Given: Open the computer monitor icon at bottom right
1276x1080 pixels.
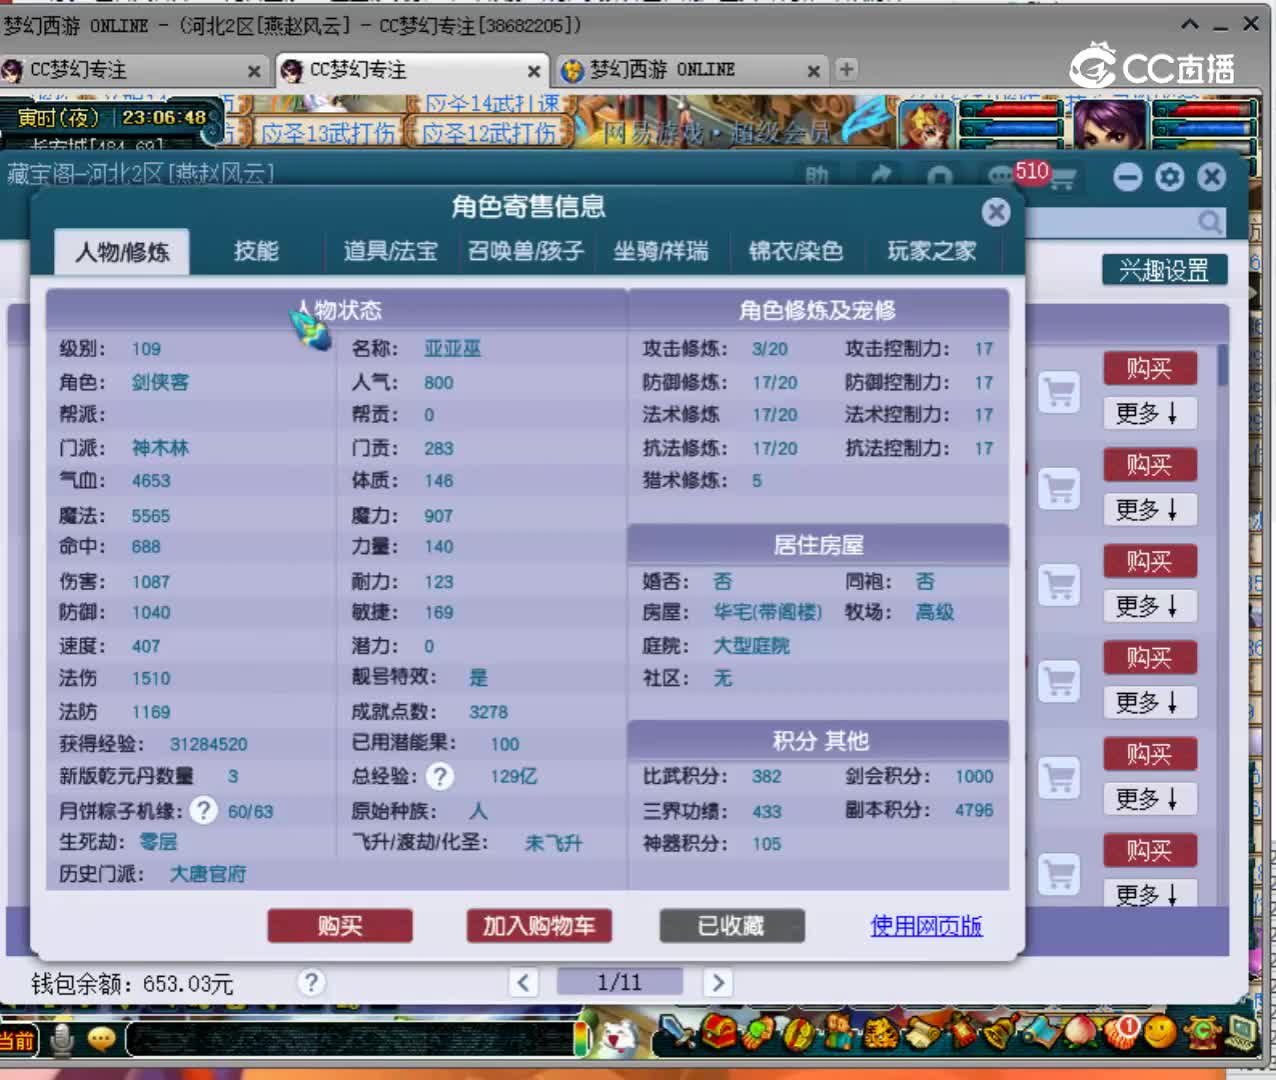Looking at the screenshot, I should [x=1241, y=1031].
